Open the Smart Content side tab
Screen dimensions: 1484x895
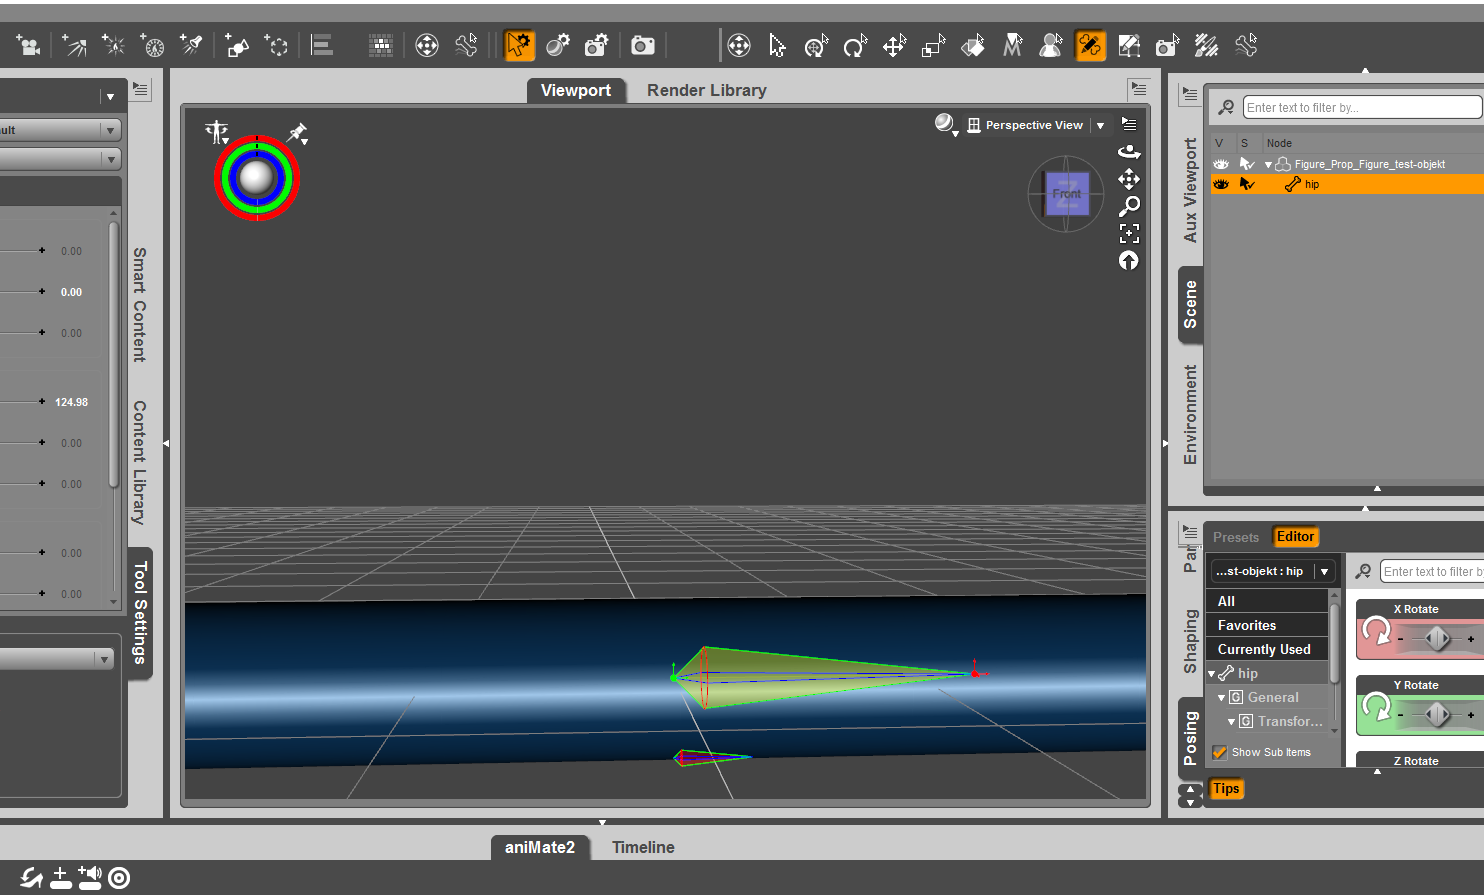pyautogui.click(x=140, y=305)
